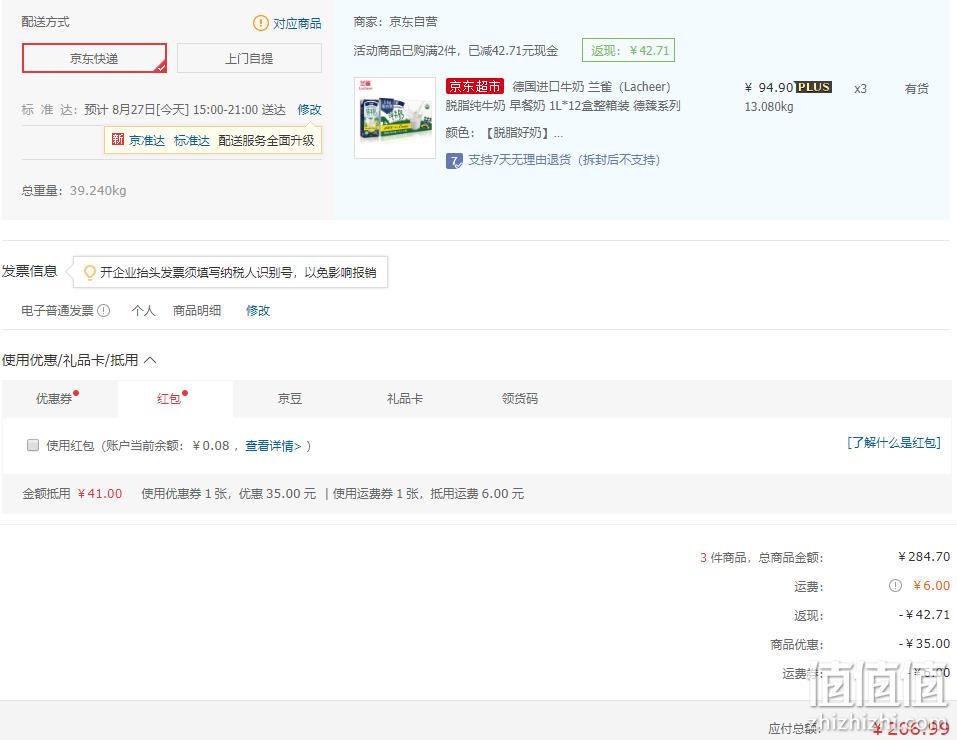Click the product price ¥94.90
This screenshot has height=740, width=957.
[769, 87]
